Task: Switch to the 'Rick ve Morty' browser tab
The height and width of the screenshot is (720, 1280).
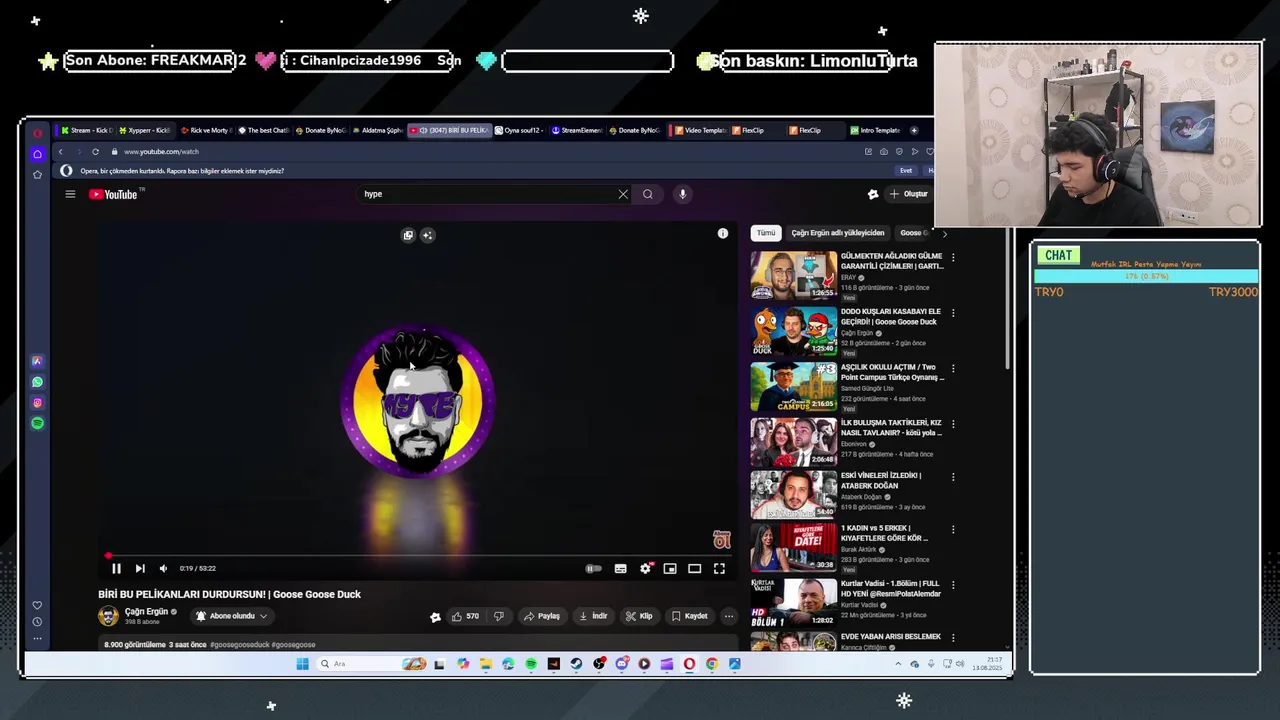Action: coord(206,130)
